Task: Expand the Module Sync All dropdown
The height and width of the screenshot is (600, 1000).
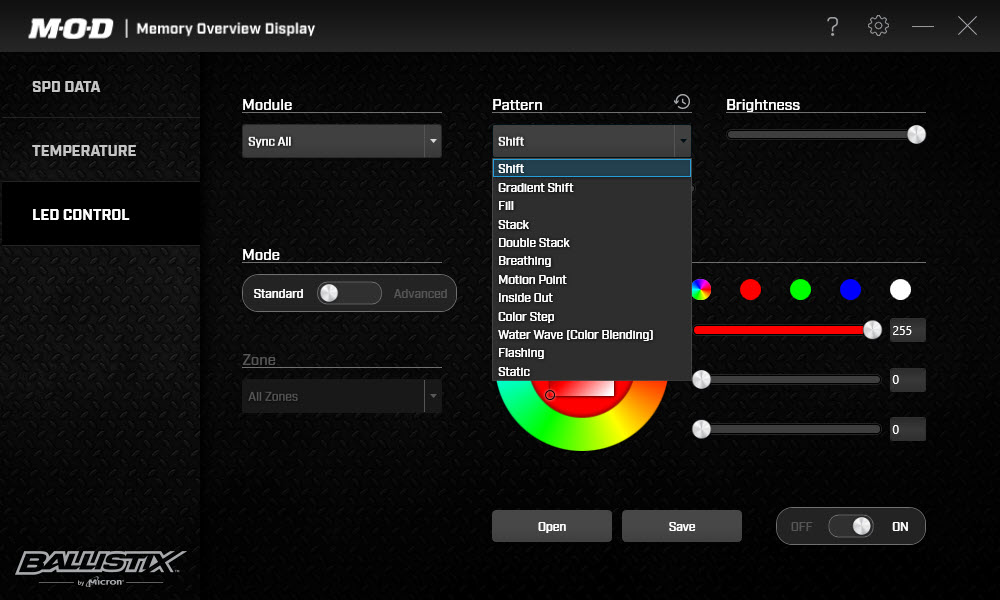Action: (x=341, y=141)
